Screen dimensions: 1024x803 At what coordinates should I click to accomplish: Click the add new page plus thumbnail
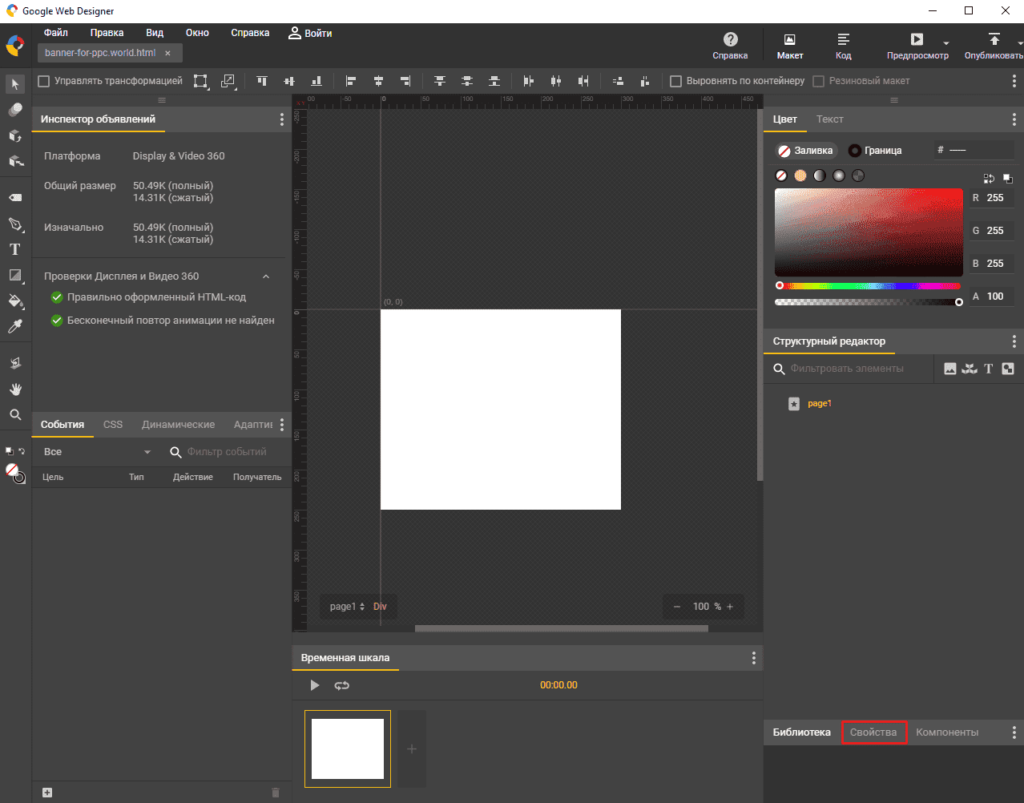click(412, 748)
